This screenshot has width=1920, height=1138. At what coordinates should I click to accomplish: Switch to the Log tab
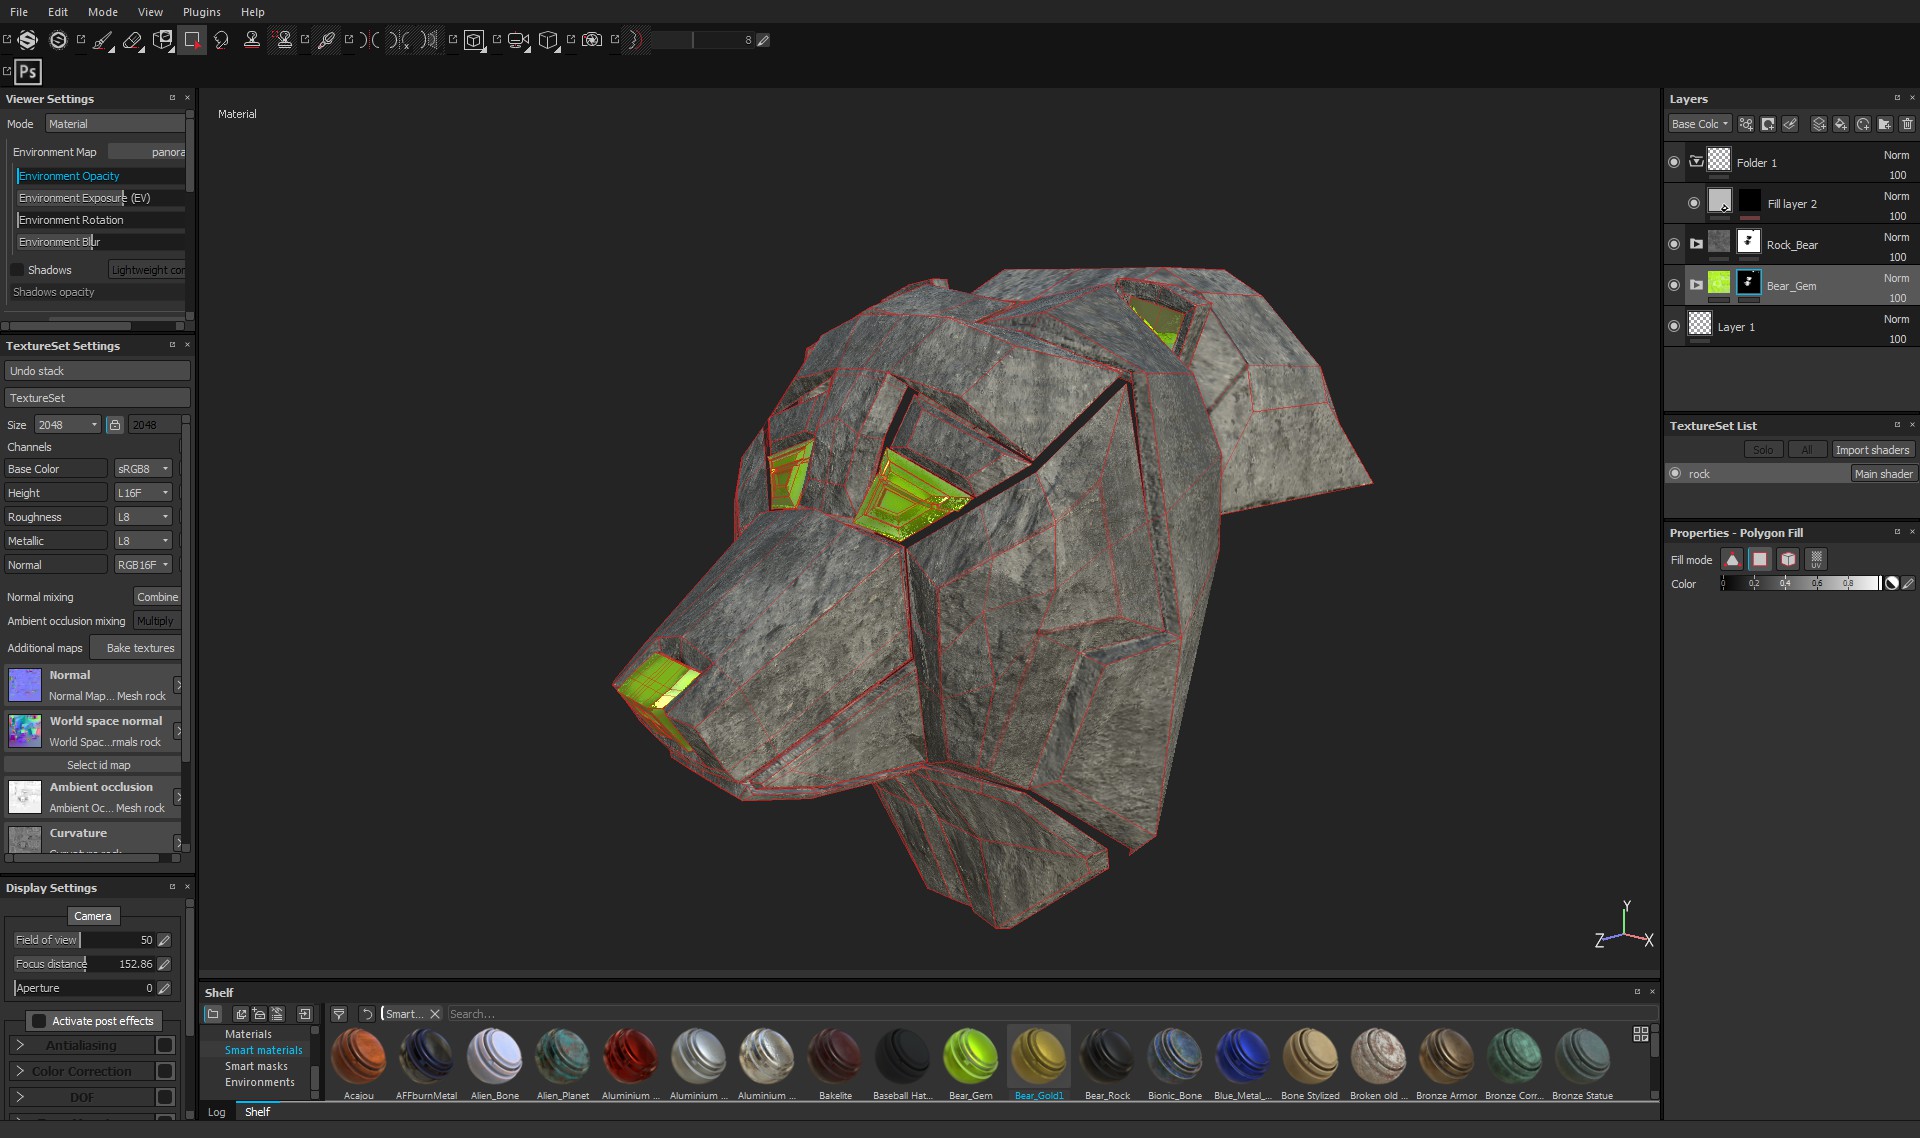(216, 1112)
